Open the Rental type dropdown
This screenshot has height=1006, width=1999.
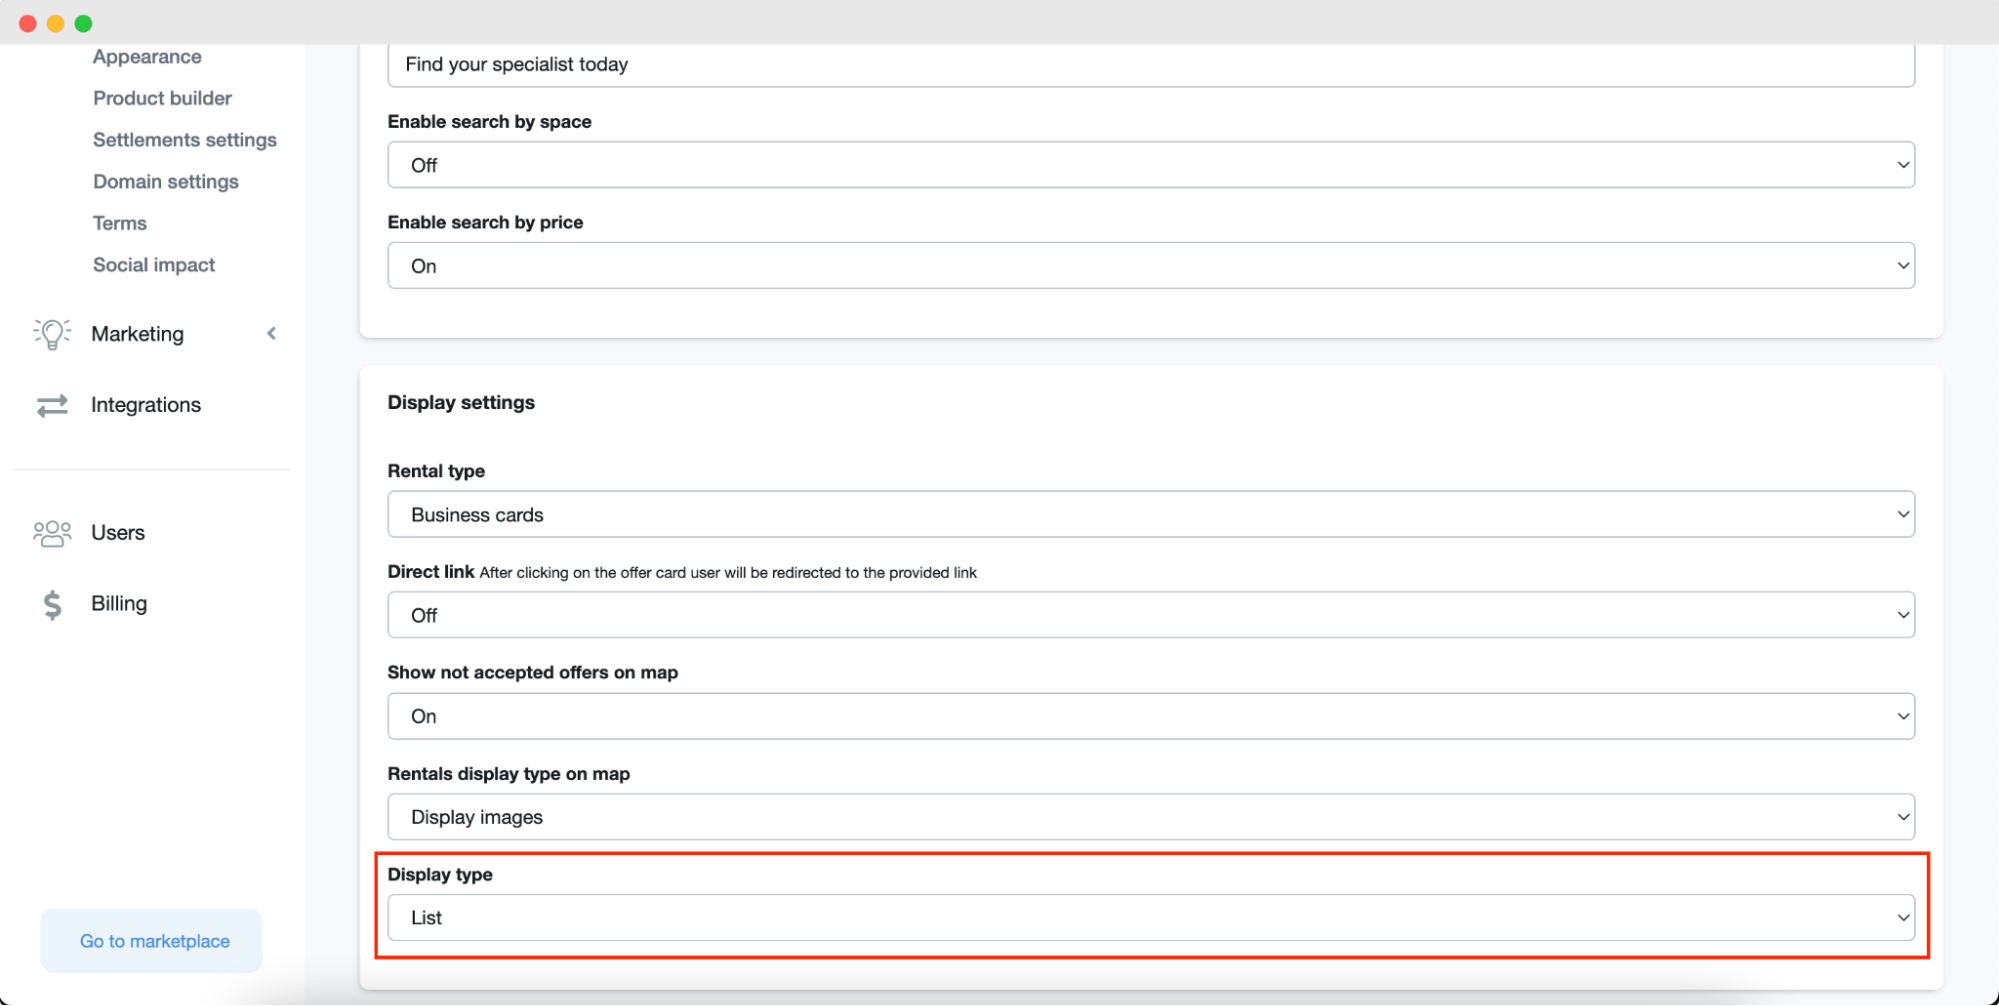point(1151,515)
